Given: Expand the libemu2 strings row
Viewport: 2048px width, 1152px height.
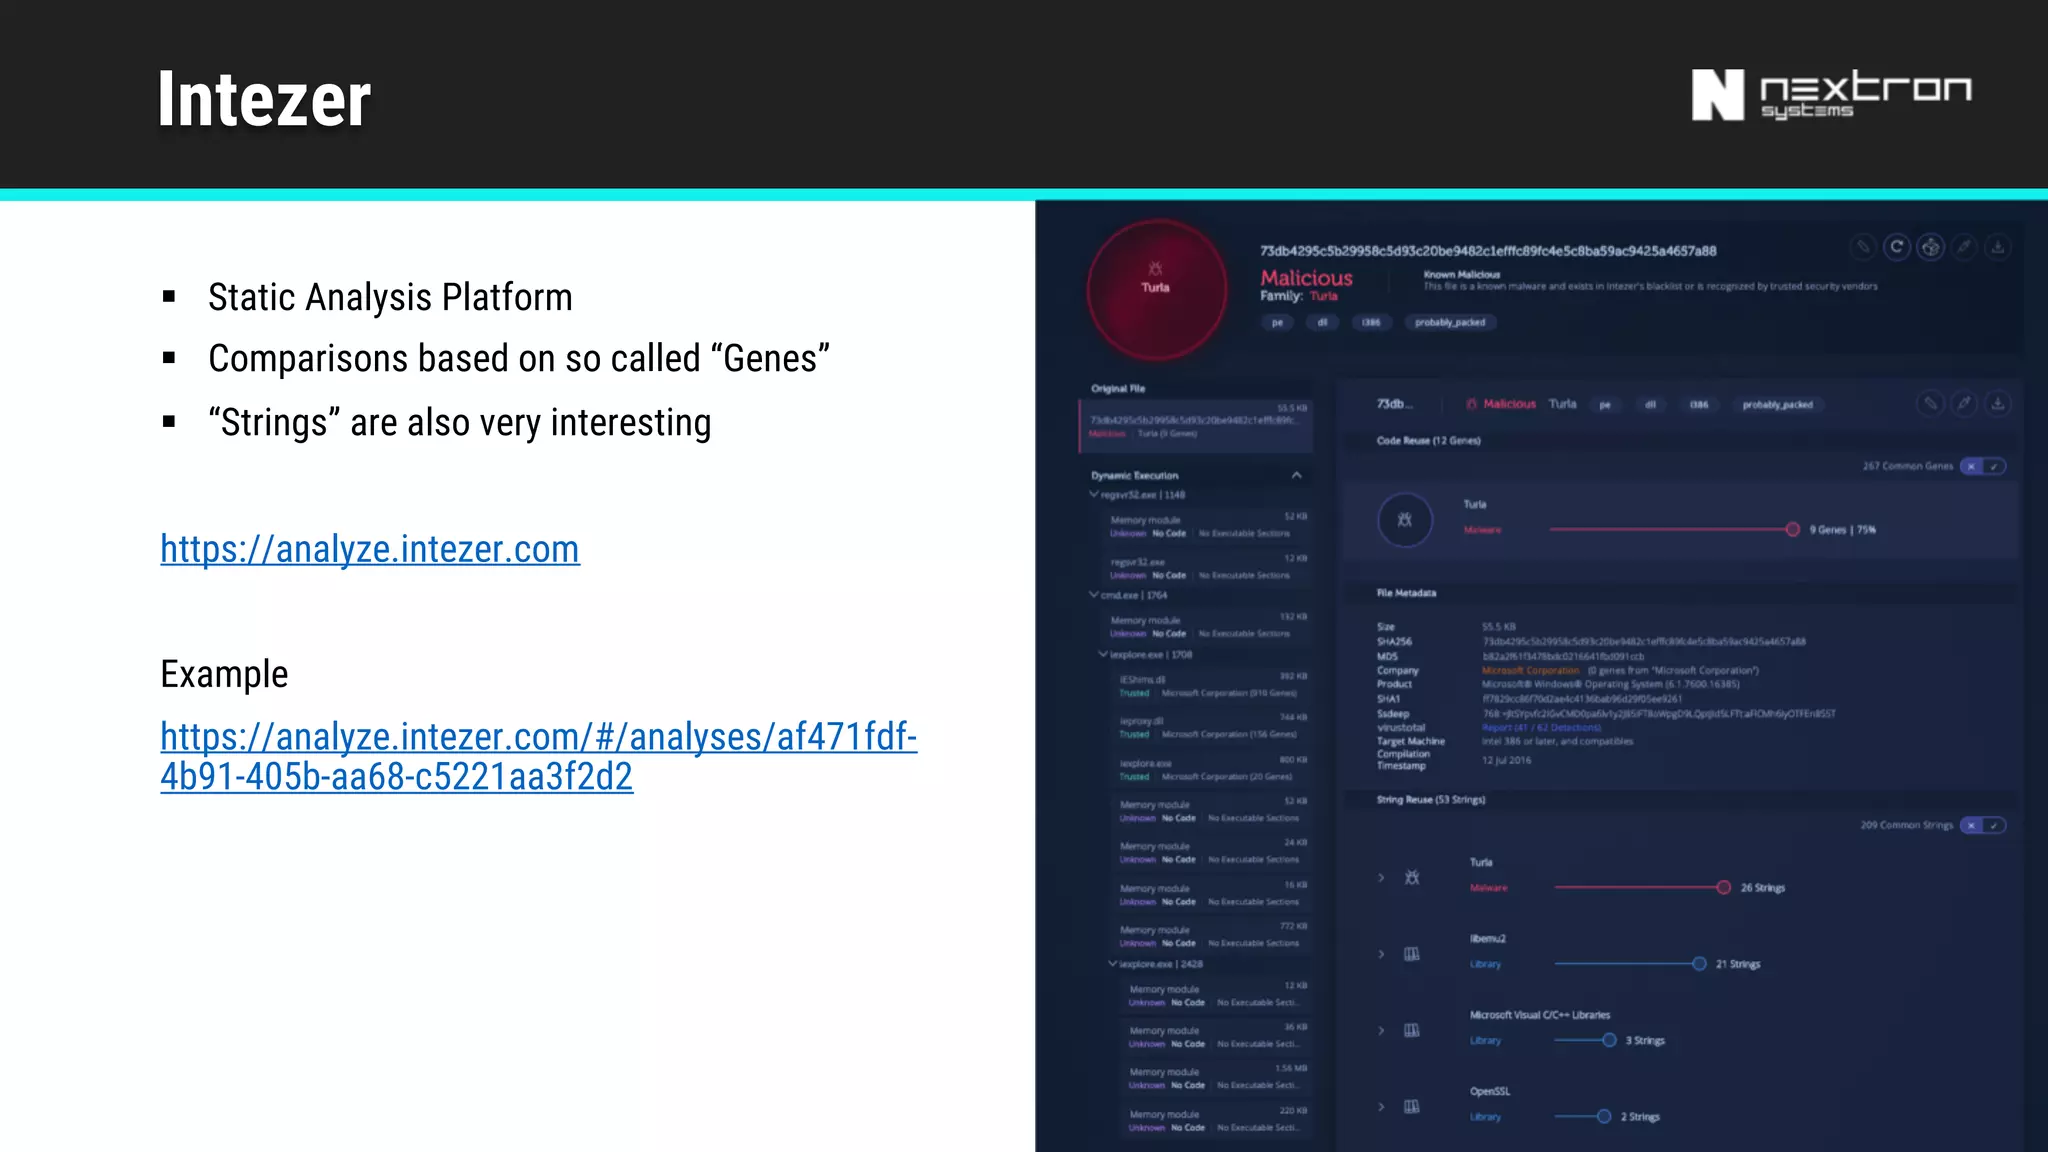Looking at the screenshot, I should (x=1381, y=954).
